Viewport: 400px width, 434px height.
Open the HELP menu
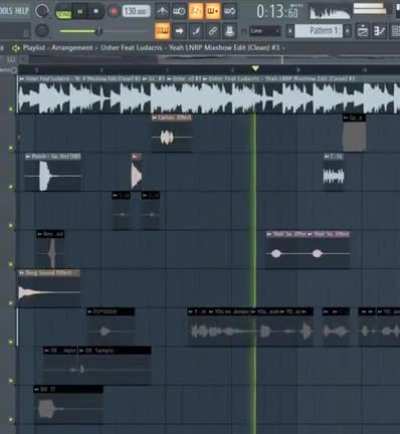[22, 11]
